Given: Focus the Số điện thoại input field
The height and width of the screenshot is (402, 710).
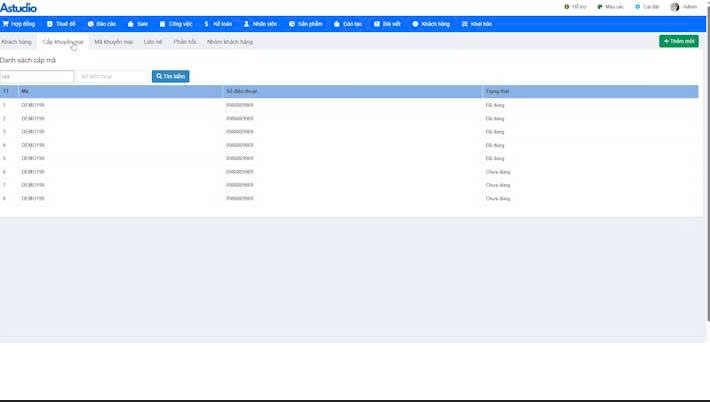Looking at the screenshot, I should [112, 76].
